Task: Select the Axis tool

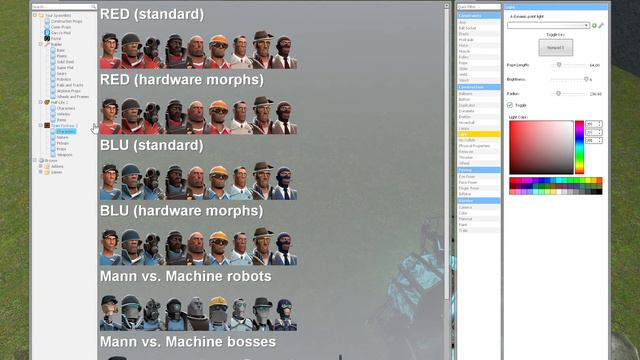Action: coord(479,22)
